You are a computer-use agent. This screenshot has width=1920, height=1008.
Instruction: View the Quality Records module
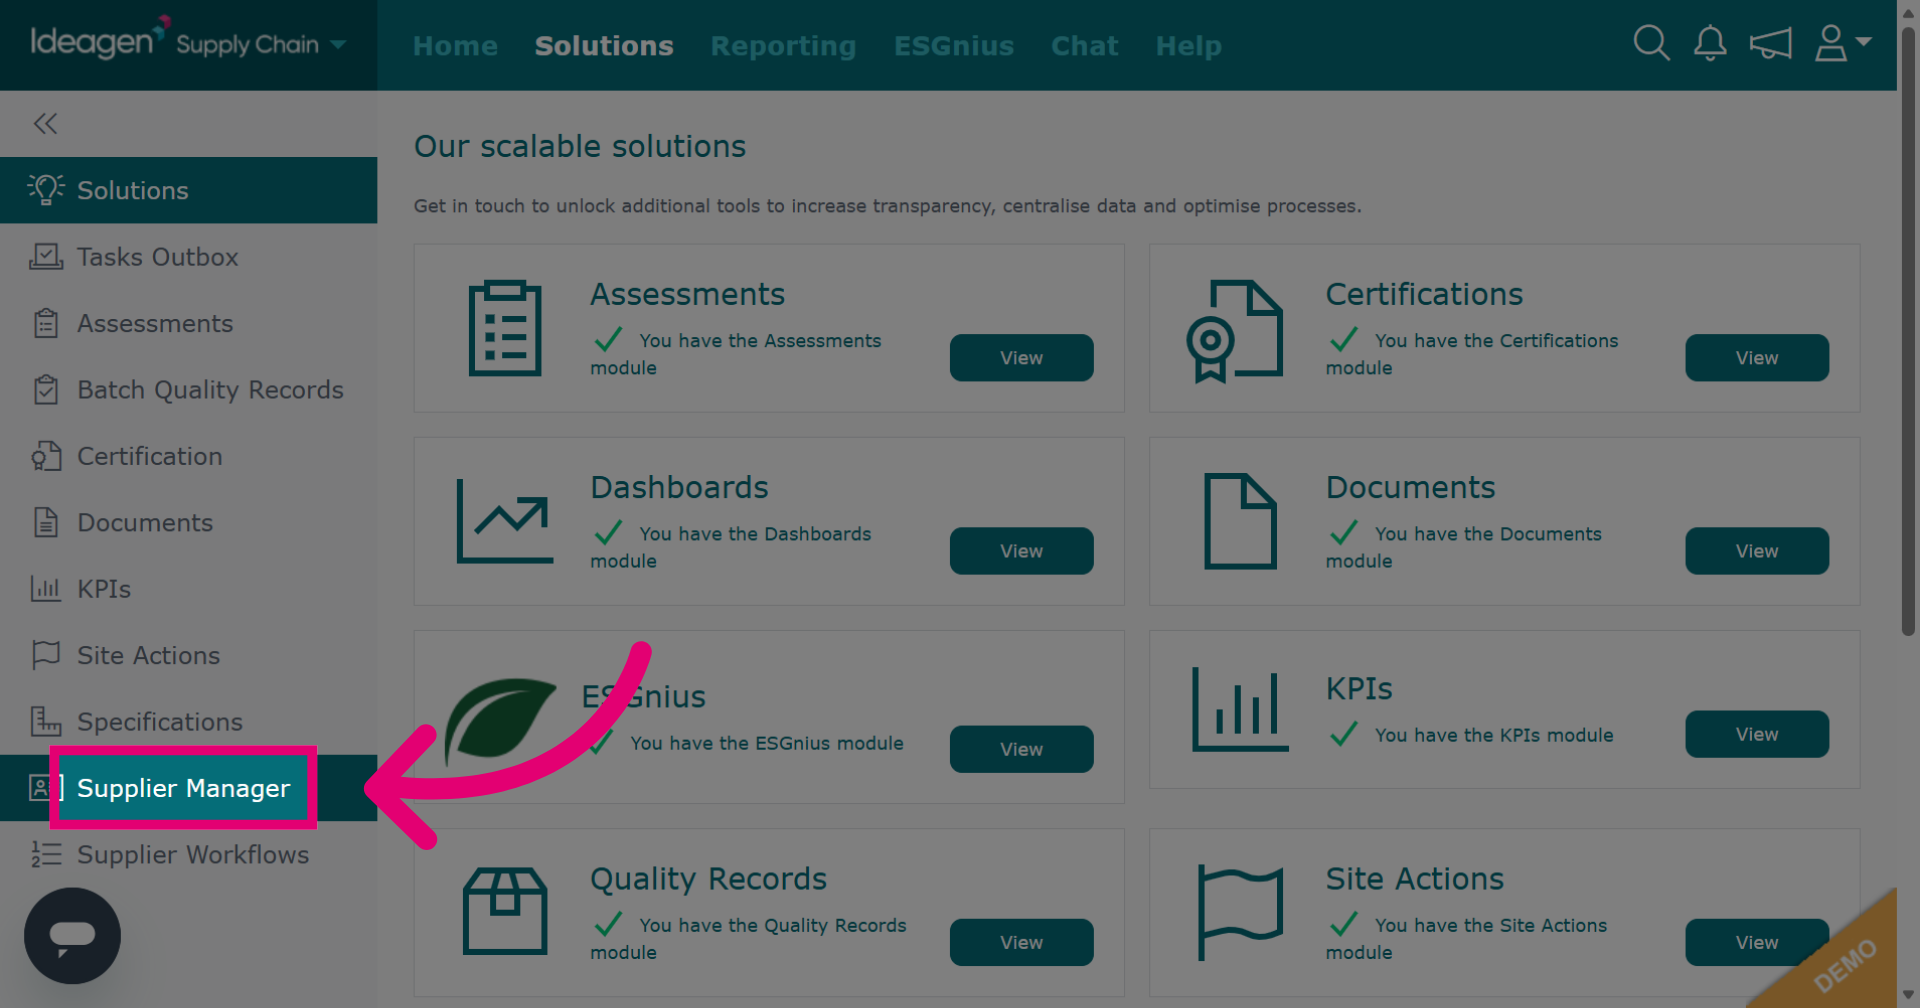[x=1021, y=942]
